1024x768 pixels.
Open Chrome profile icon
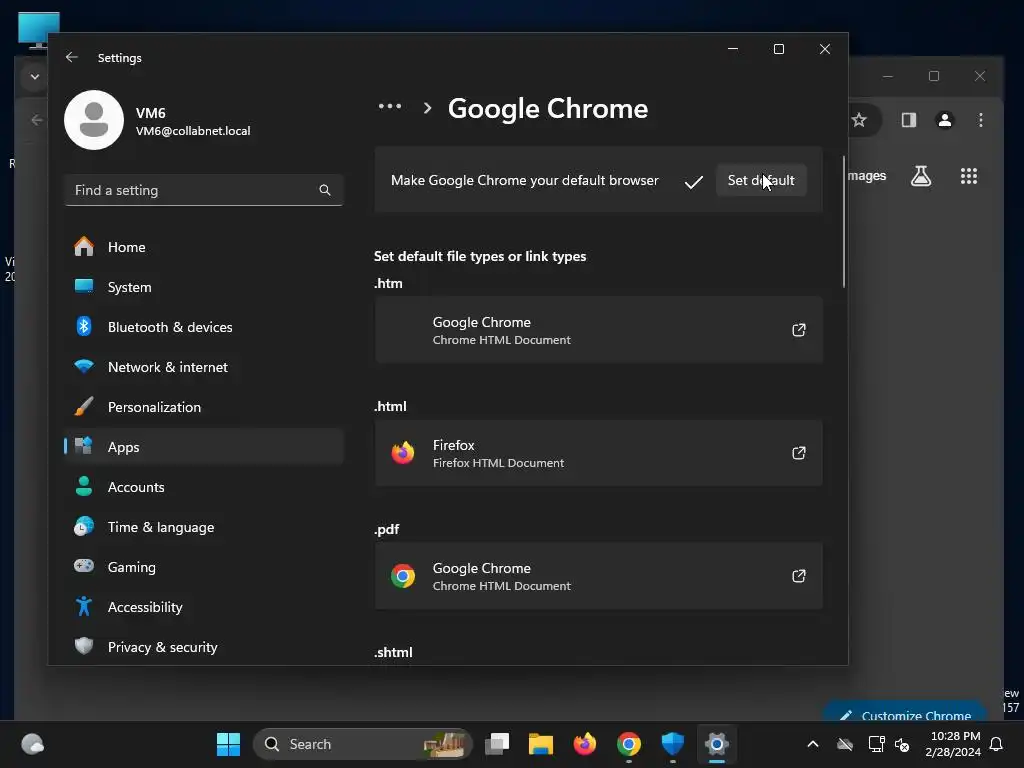click(x=944, y=120)
